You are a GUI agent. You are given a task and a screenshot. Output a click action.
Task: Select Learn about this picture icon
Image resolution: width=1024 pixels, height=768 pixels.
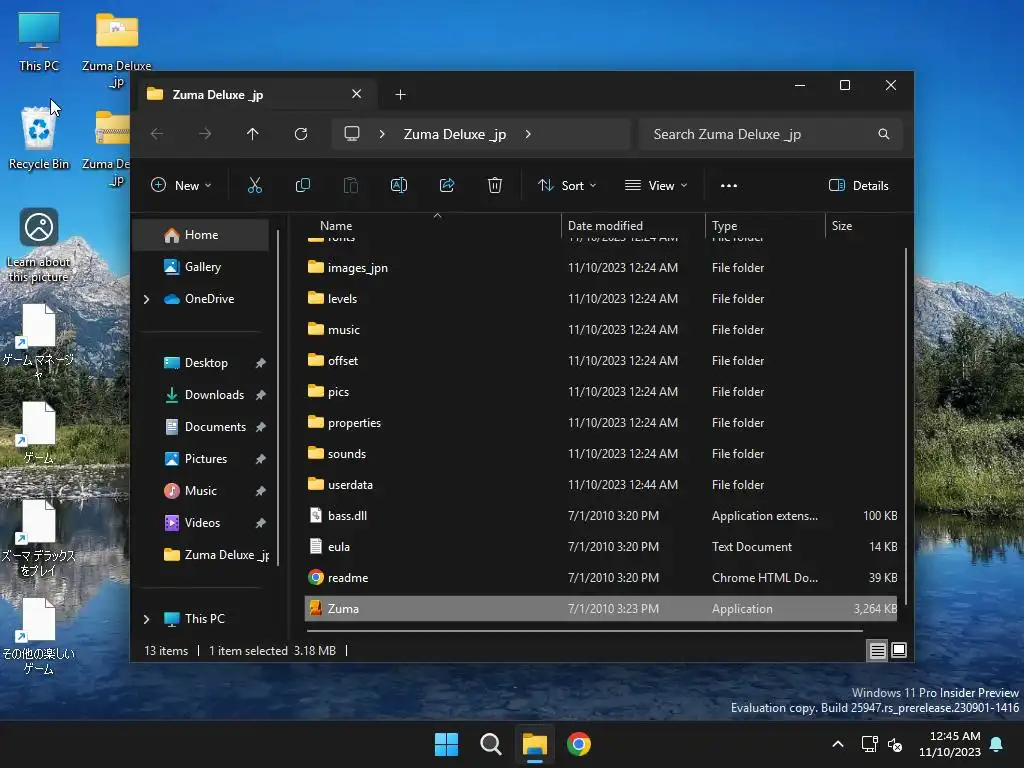click(39, 245)
